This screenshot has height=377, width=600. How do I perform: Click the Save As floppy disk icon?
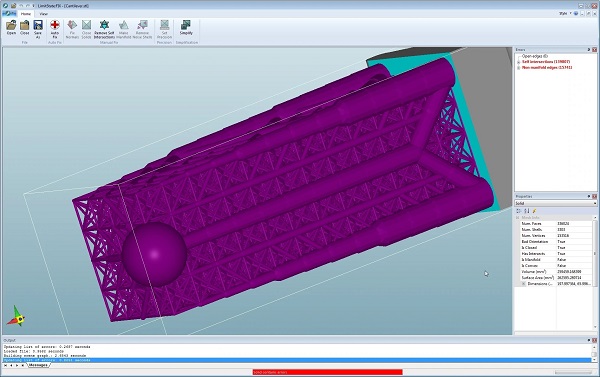tap(38, 29)
